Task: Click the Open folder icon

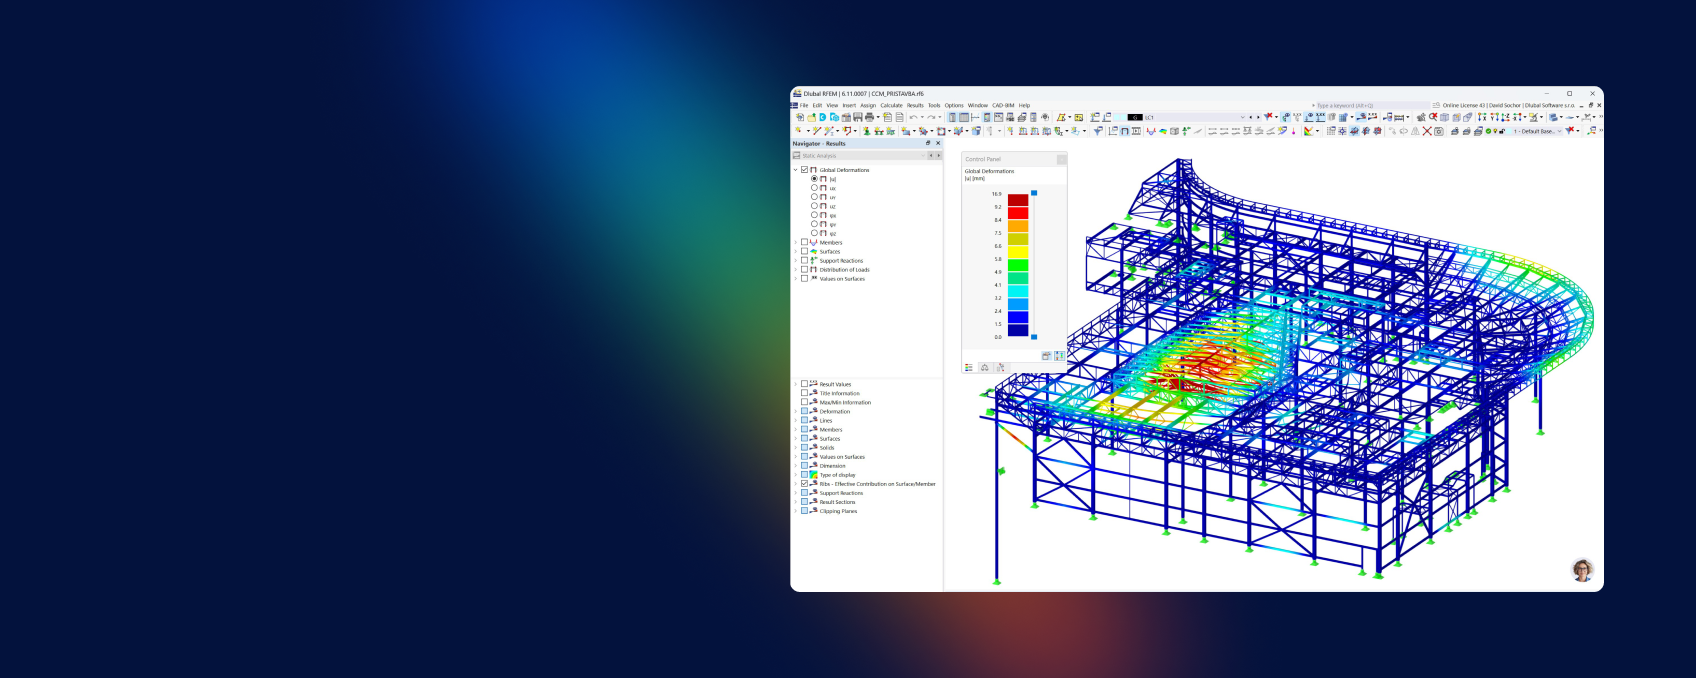Action: 812,117
